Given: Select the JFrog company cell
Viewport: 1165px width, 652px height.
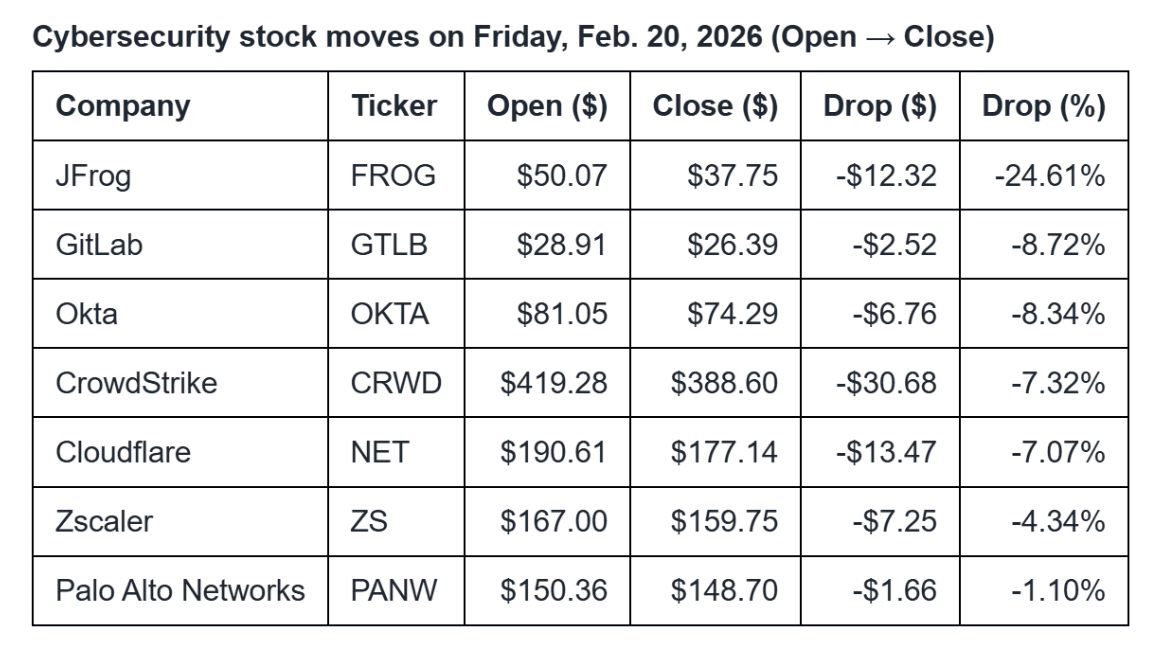Looking at the screenshot, I should (x=94, y=176).
